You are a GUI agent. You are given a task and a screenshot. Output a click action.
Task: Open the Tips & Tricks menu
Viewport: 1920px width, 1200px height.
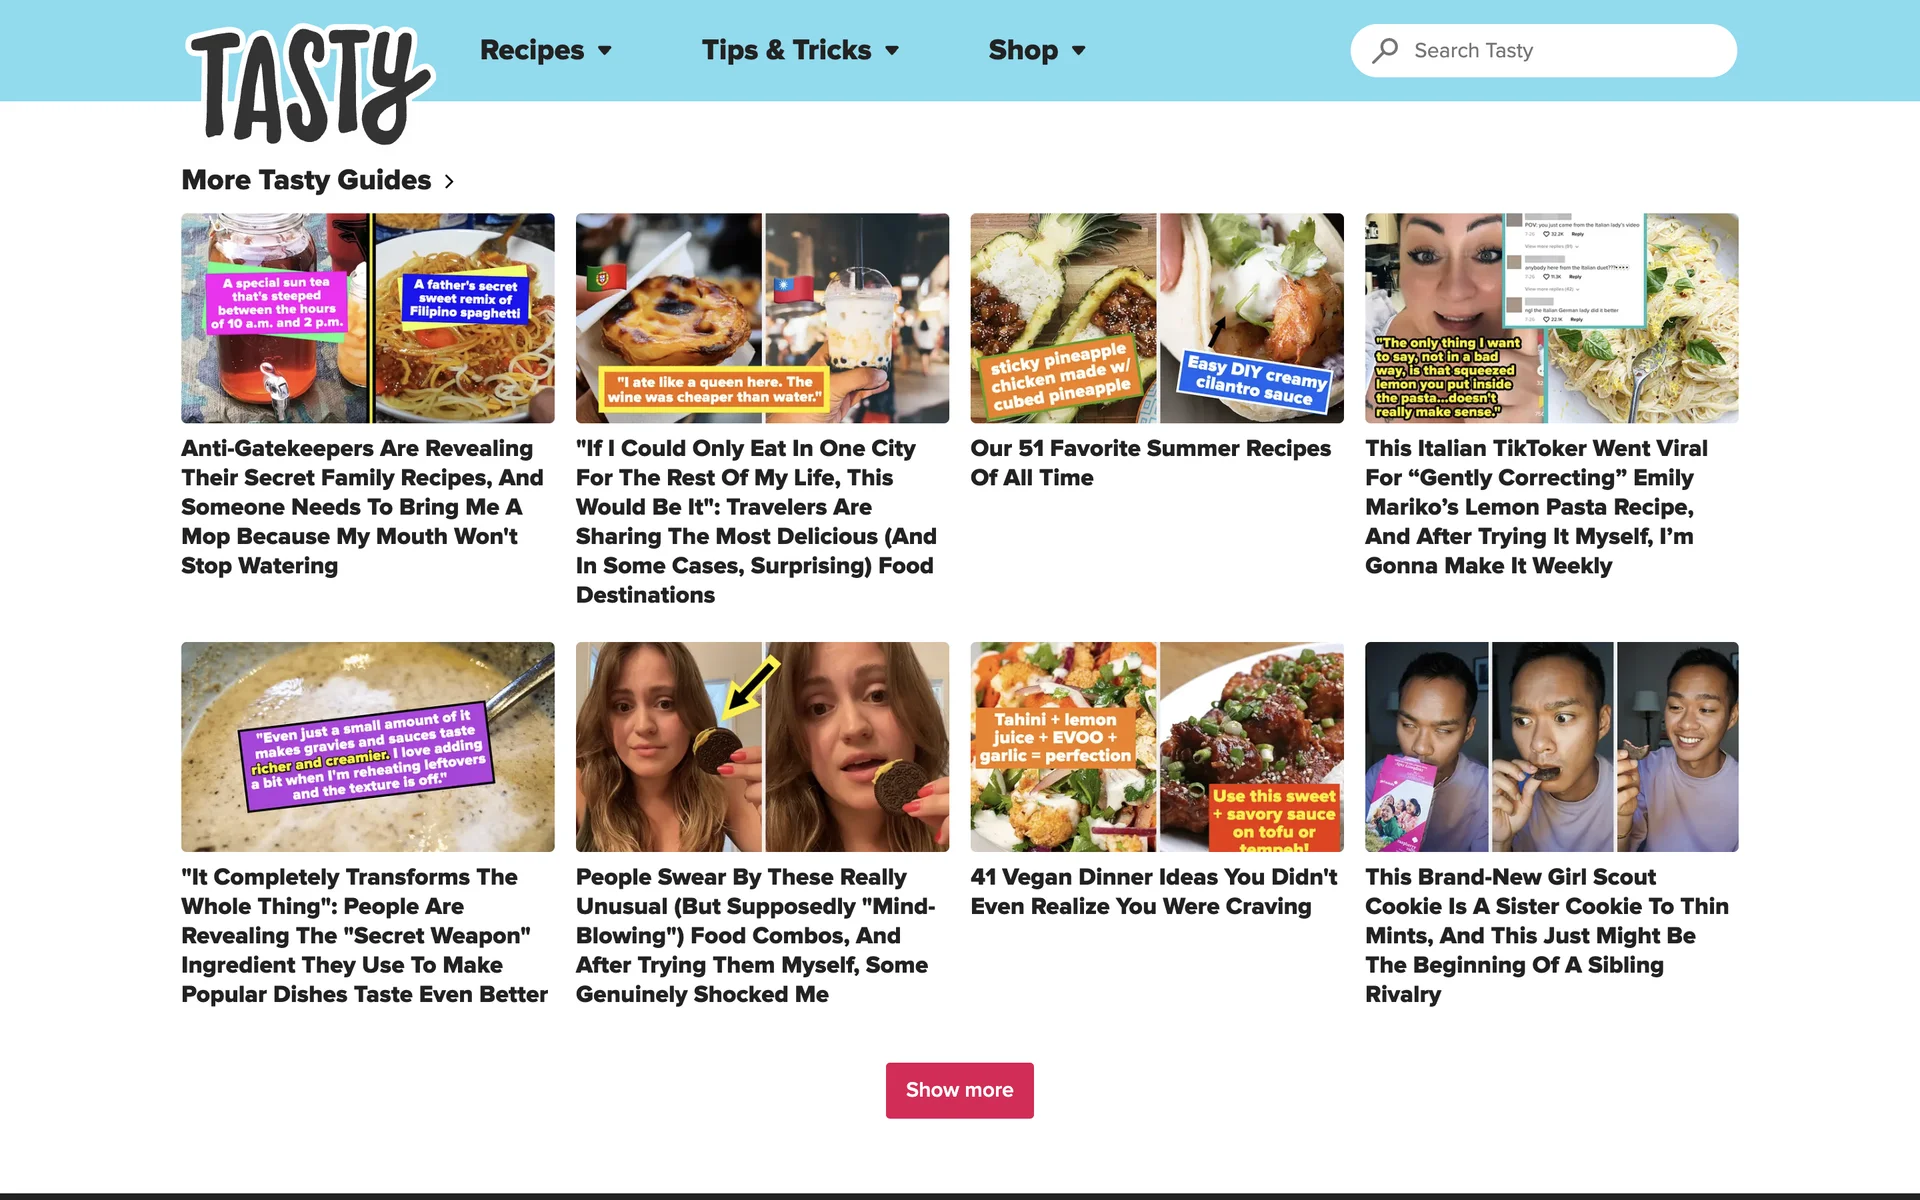tap(786, 50)
